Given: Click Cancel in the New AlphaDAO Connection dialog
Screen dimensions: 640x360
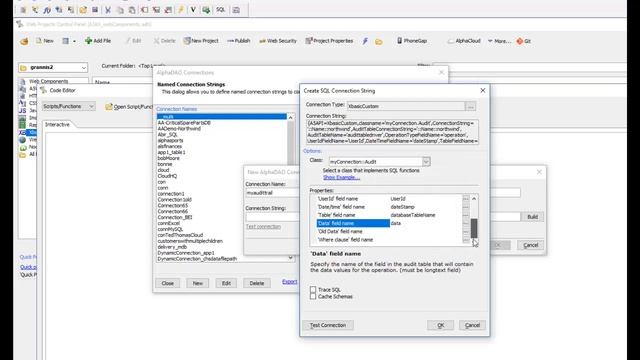Looking at the screenshot, I should pyautogui.click(x=531, y=245).
